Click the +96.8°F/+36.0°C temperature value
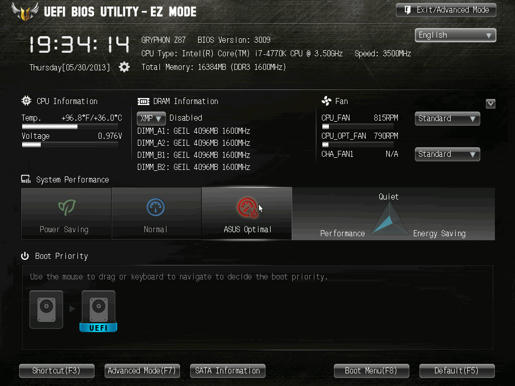 [x=92, y=118]
